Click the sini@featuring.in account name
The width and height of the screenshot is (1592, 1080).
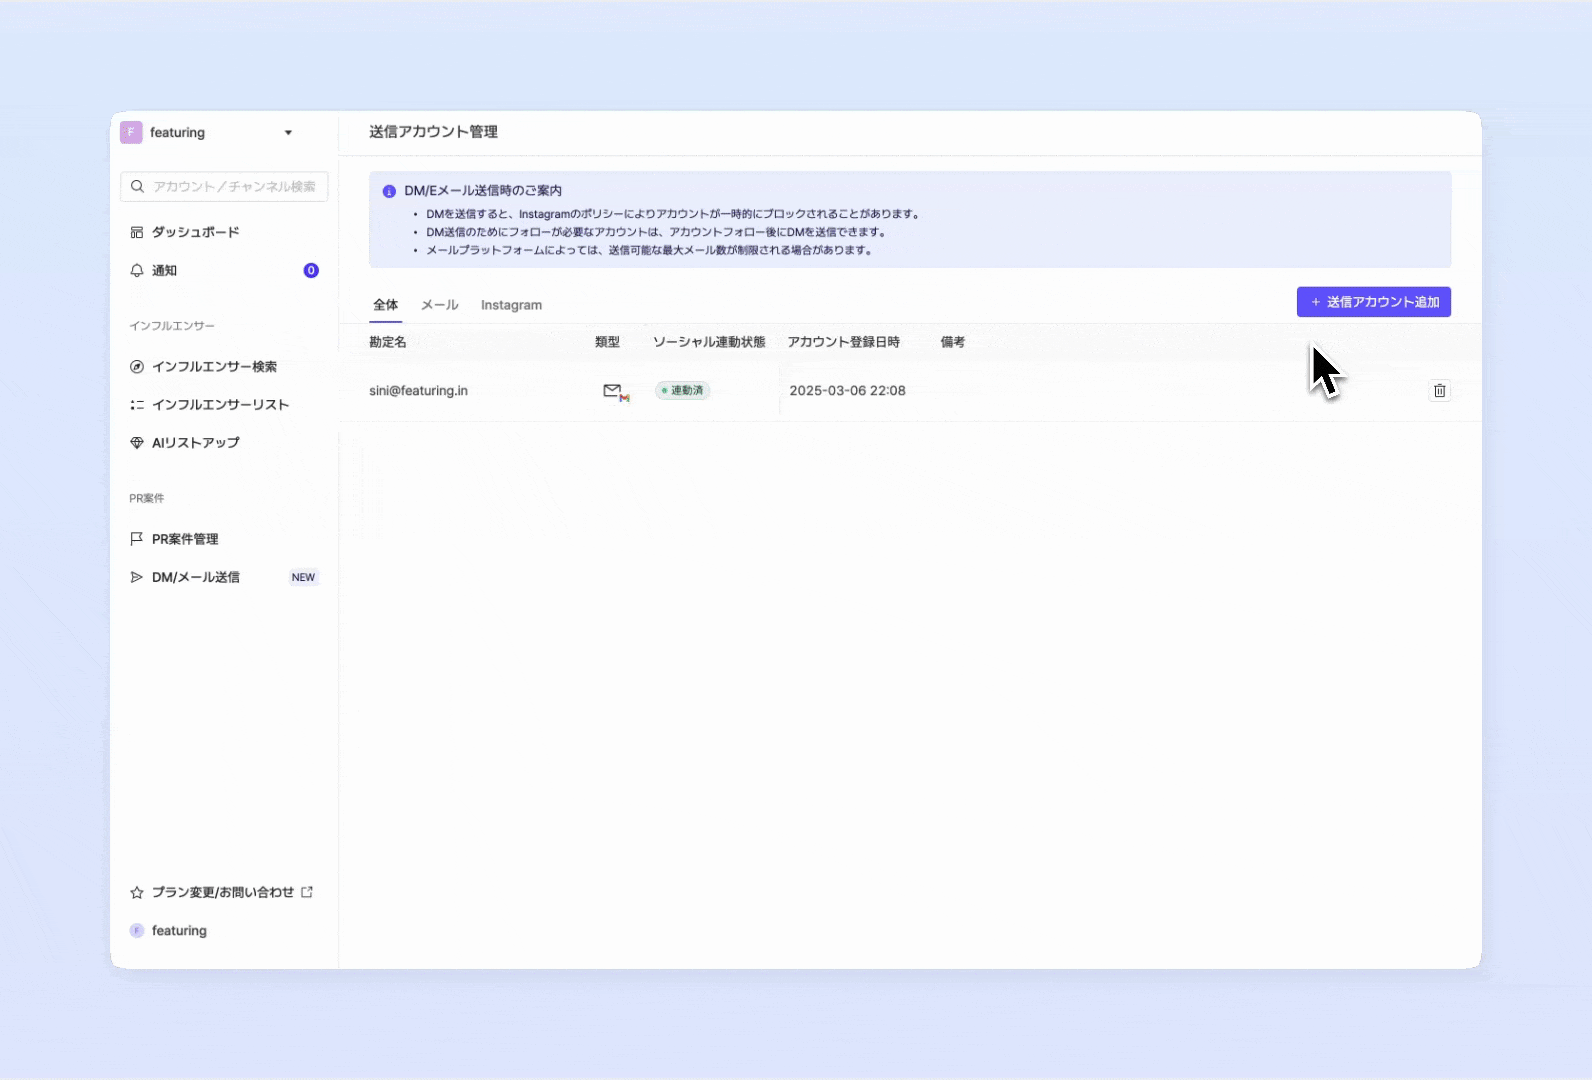point(418,391)
